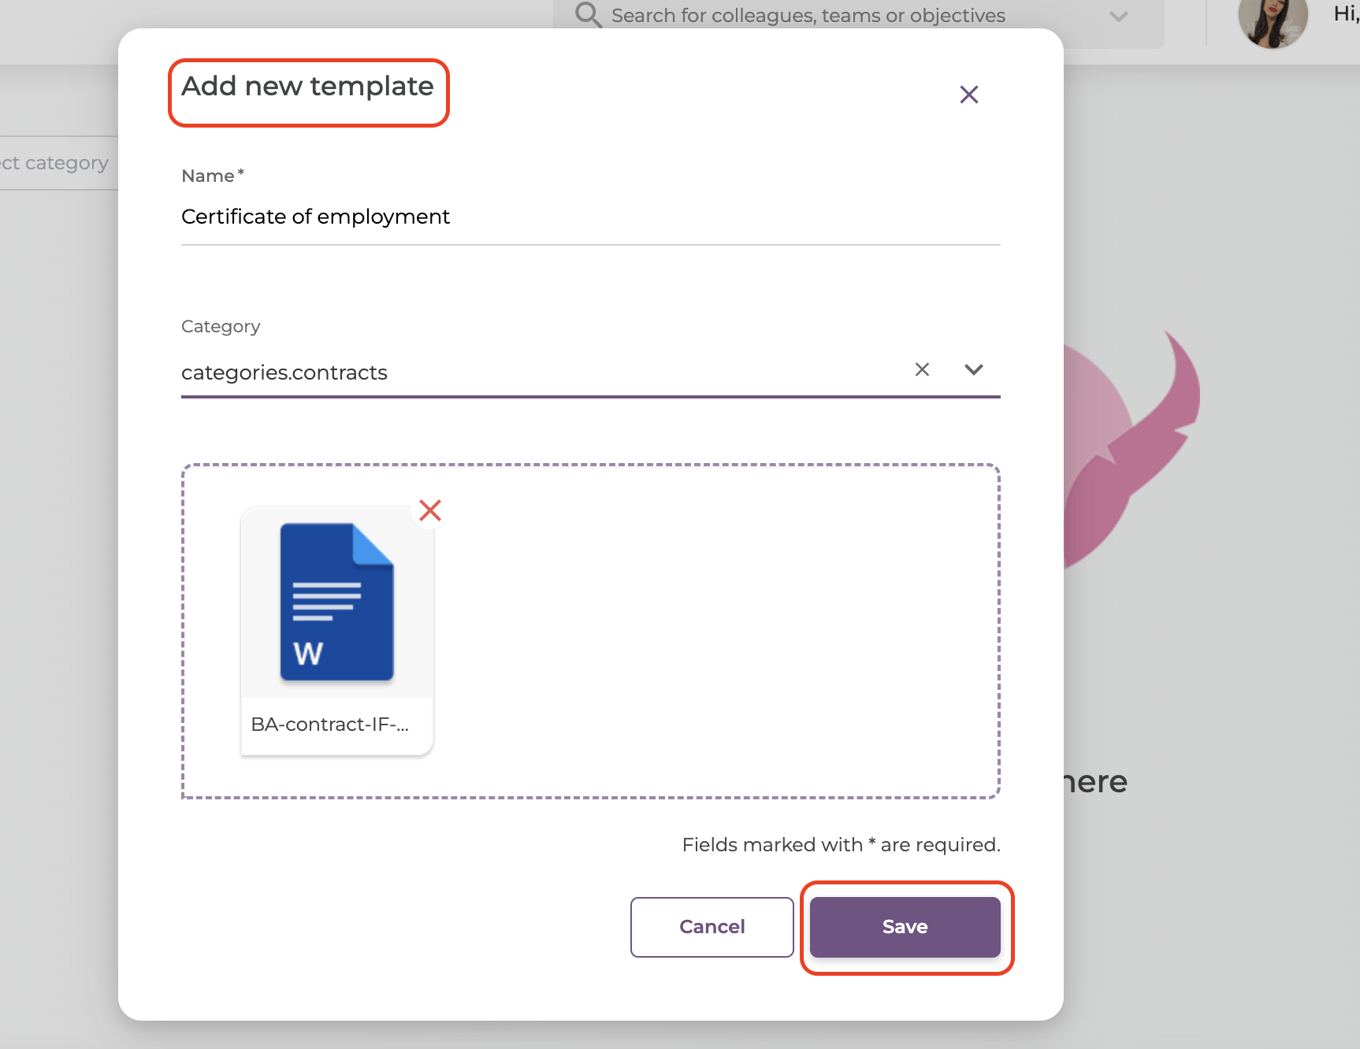Screen dimensions: 1360x1049
Task: Click the Word document file icon
Action: 335,600
